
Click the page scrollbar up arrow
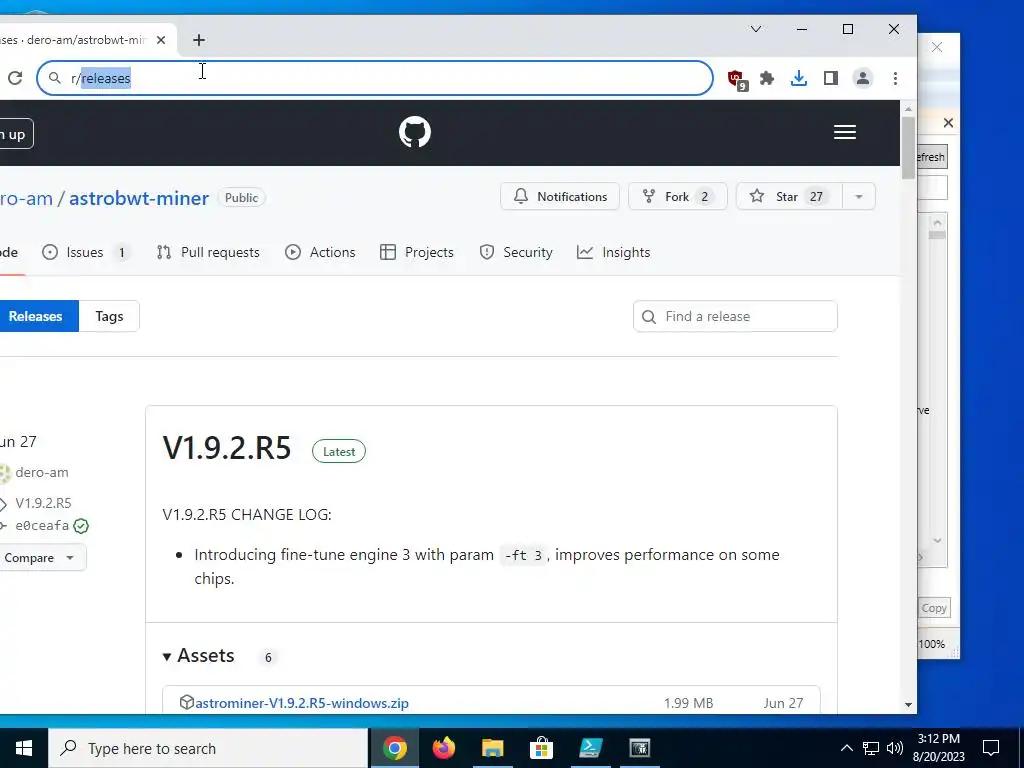click(908, 109)
